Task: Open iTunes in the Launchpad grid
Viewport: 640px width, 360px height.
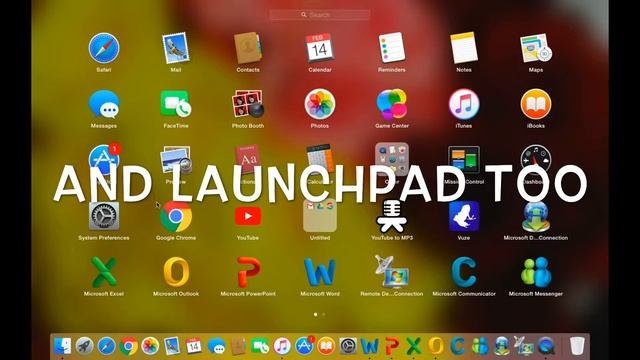Action: point(464,104)
